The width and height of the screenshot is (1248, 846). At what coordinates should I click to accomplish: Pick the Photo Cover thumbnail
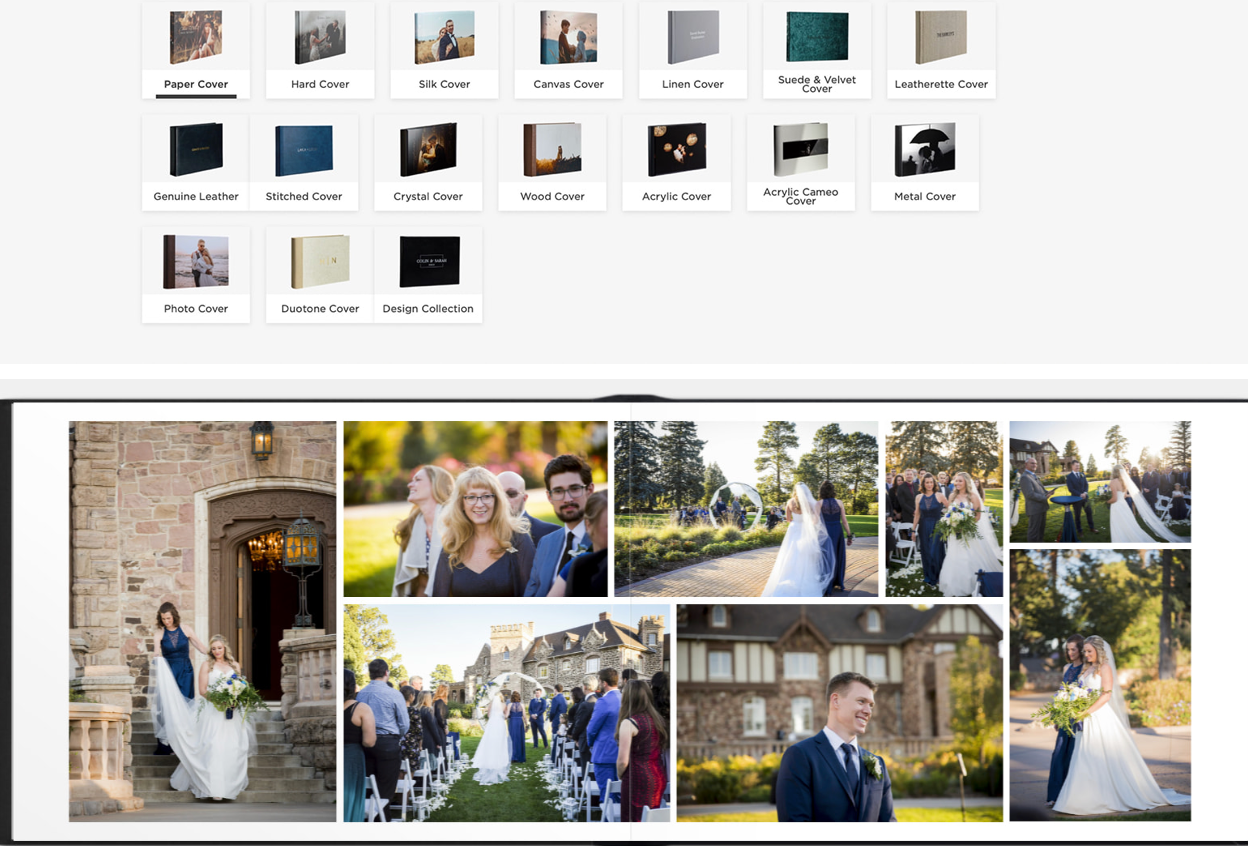point(196,274)
